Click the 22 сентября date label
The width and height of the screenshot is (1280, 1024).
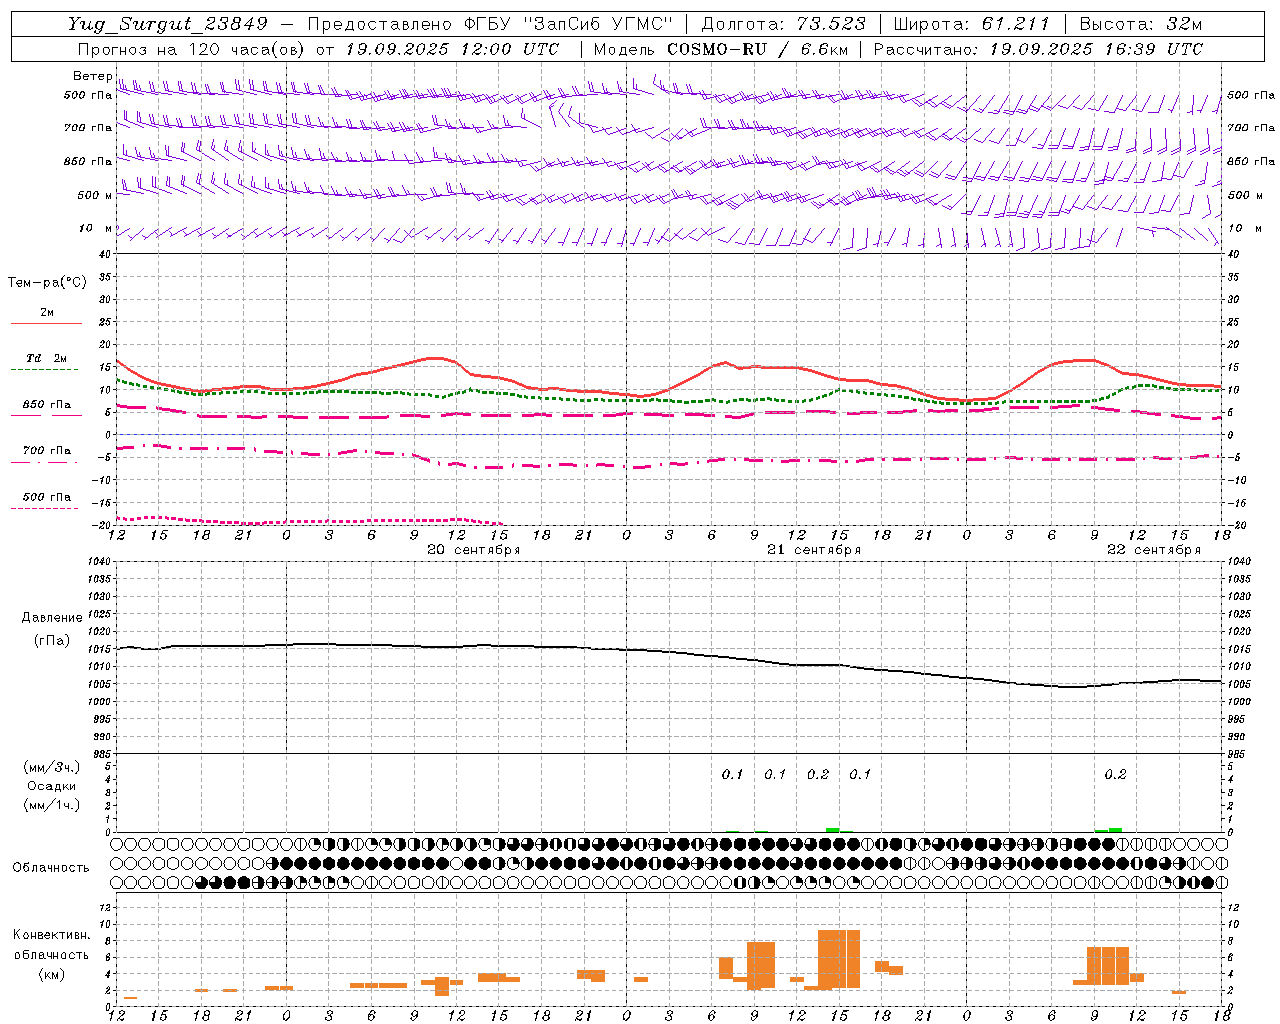[x=1153, y=550]
